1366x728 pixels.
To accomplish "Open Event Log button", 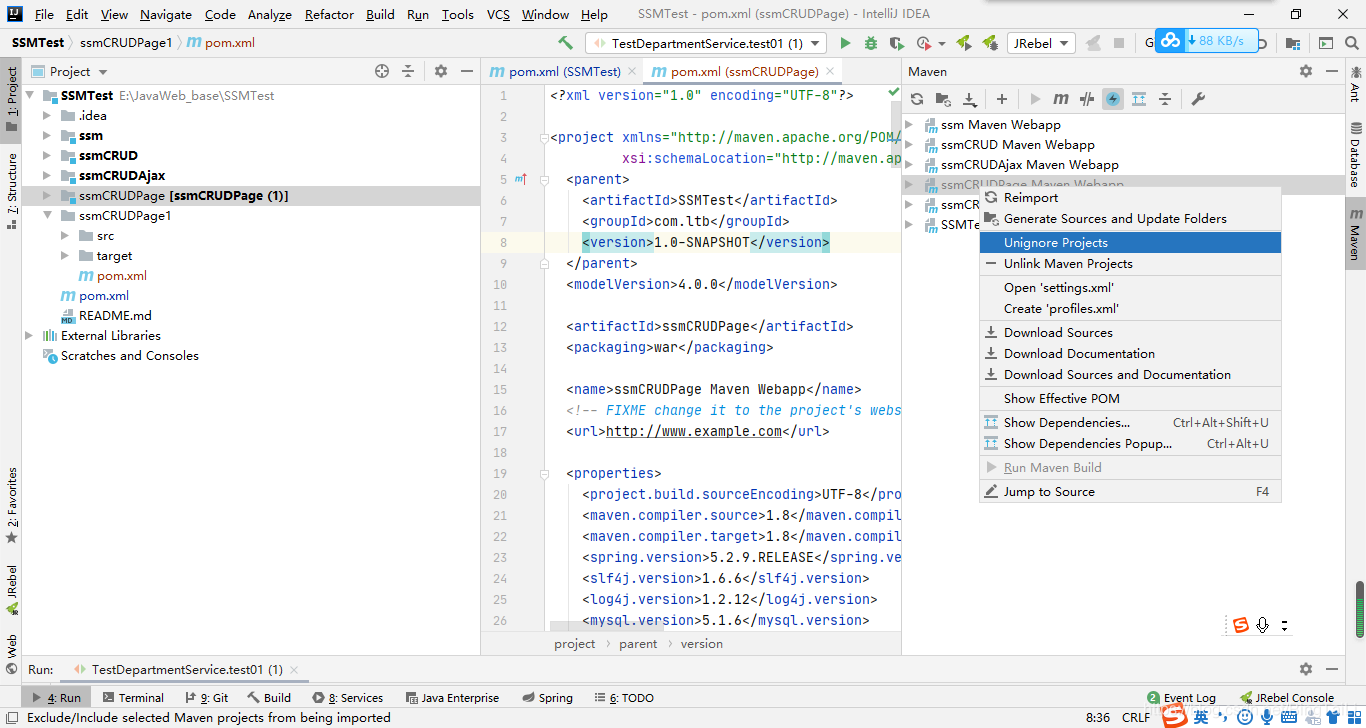I will coord(1181,697).
